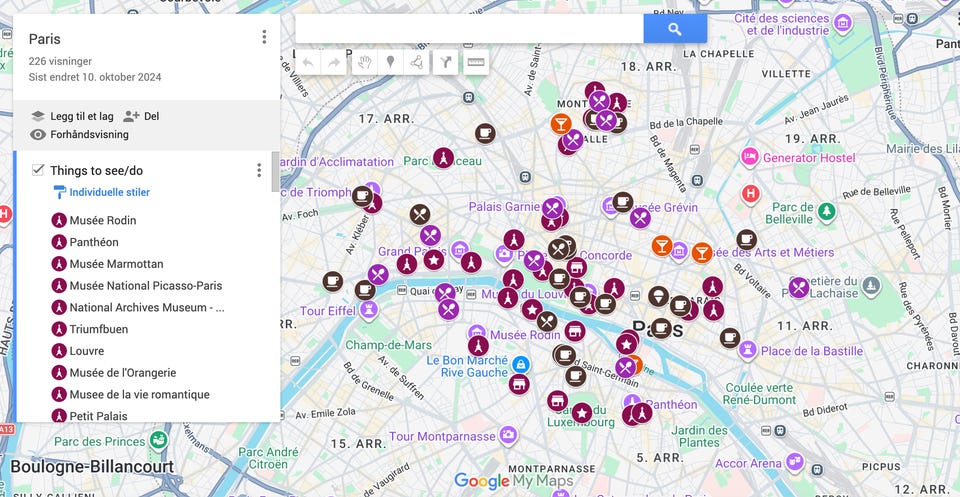
Task: Click the restaurant marker at Palais Garnier
Action: [552, 209]
